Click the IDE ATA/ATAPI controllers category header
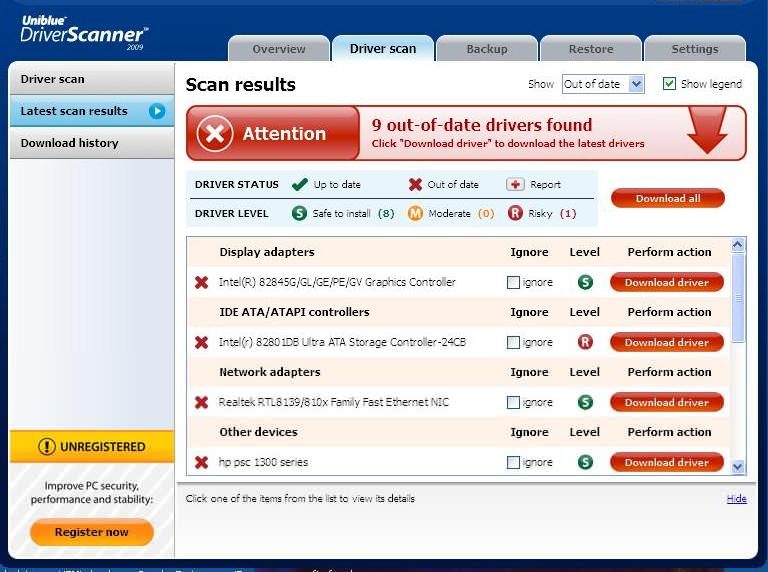The height and width of the screenshot is (572, 768). 294,312
